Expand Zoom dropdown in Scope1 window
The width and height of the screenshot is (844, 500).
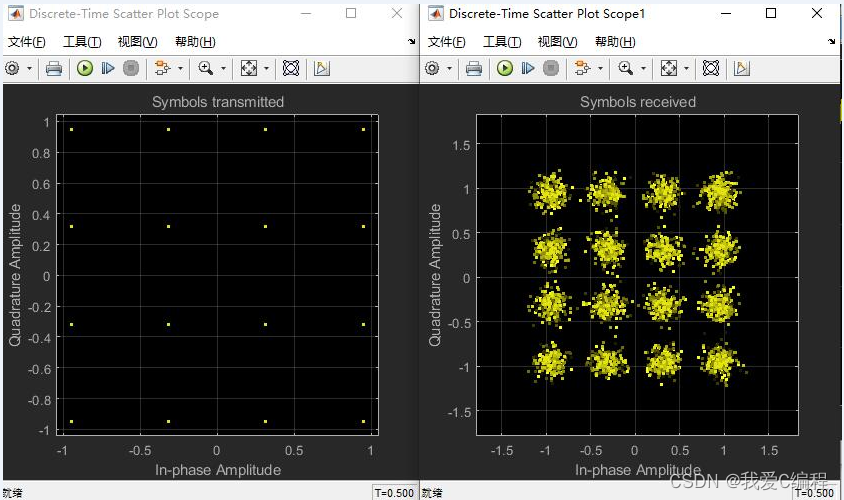pos(643,68)
